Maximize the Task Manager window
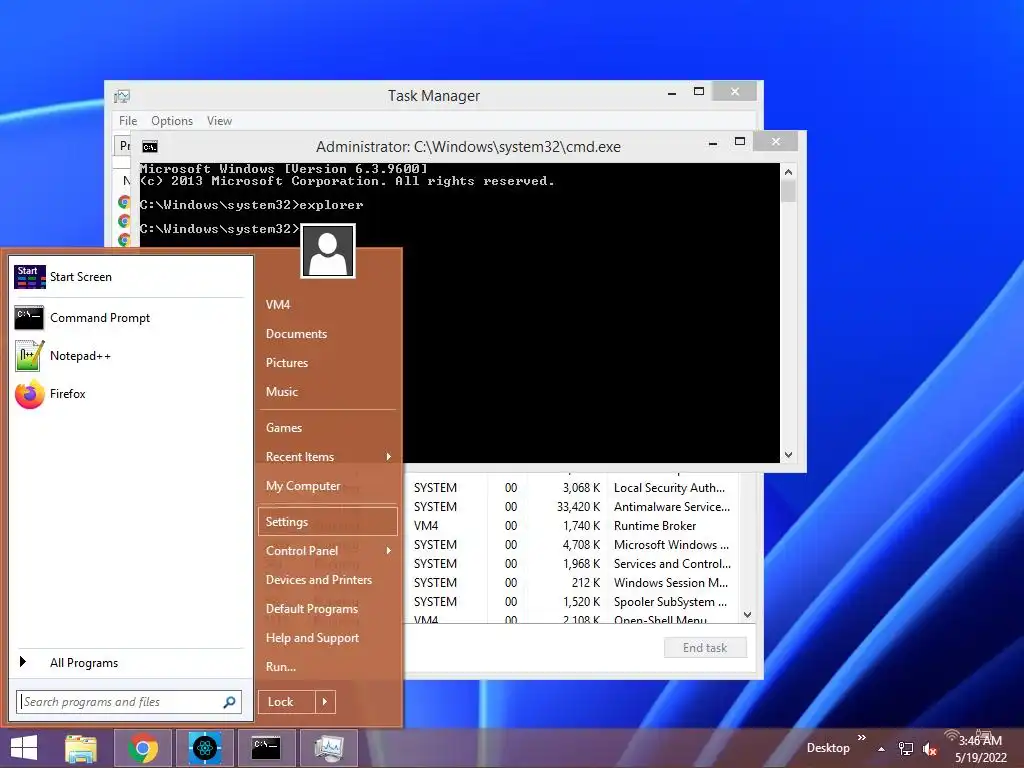 (699, 91)
